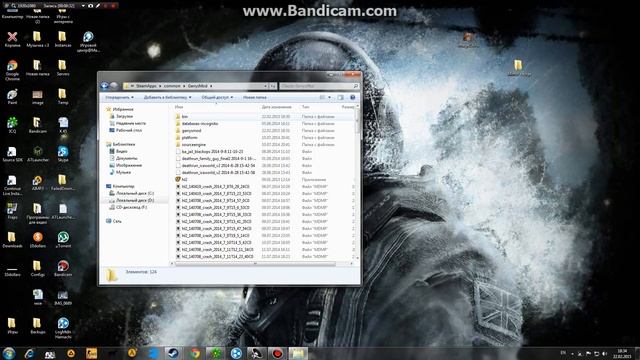Launch Skype from the desktop
Screen dimensions: 640x360
63,154
